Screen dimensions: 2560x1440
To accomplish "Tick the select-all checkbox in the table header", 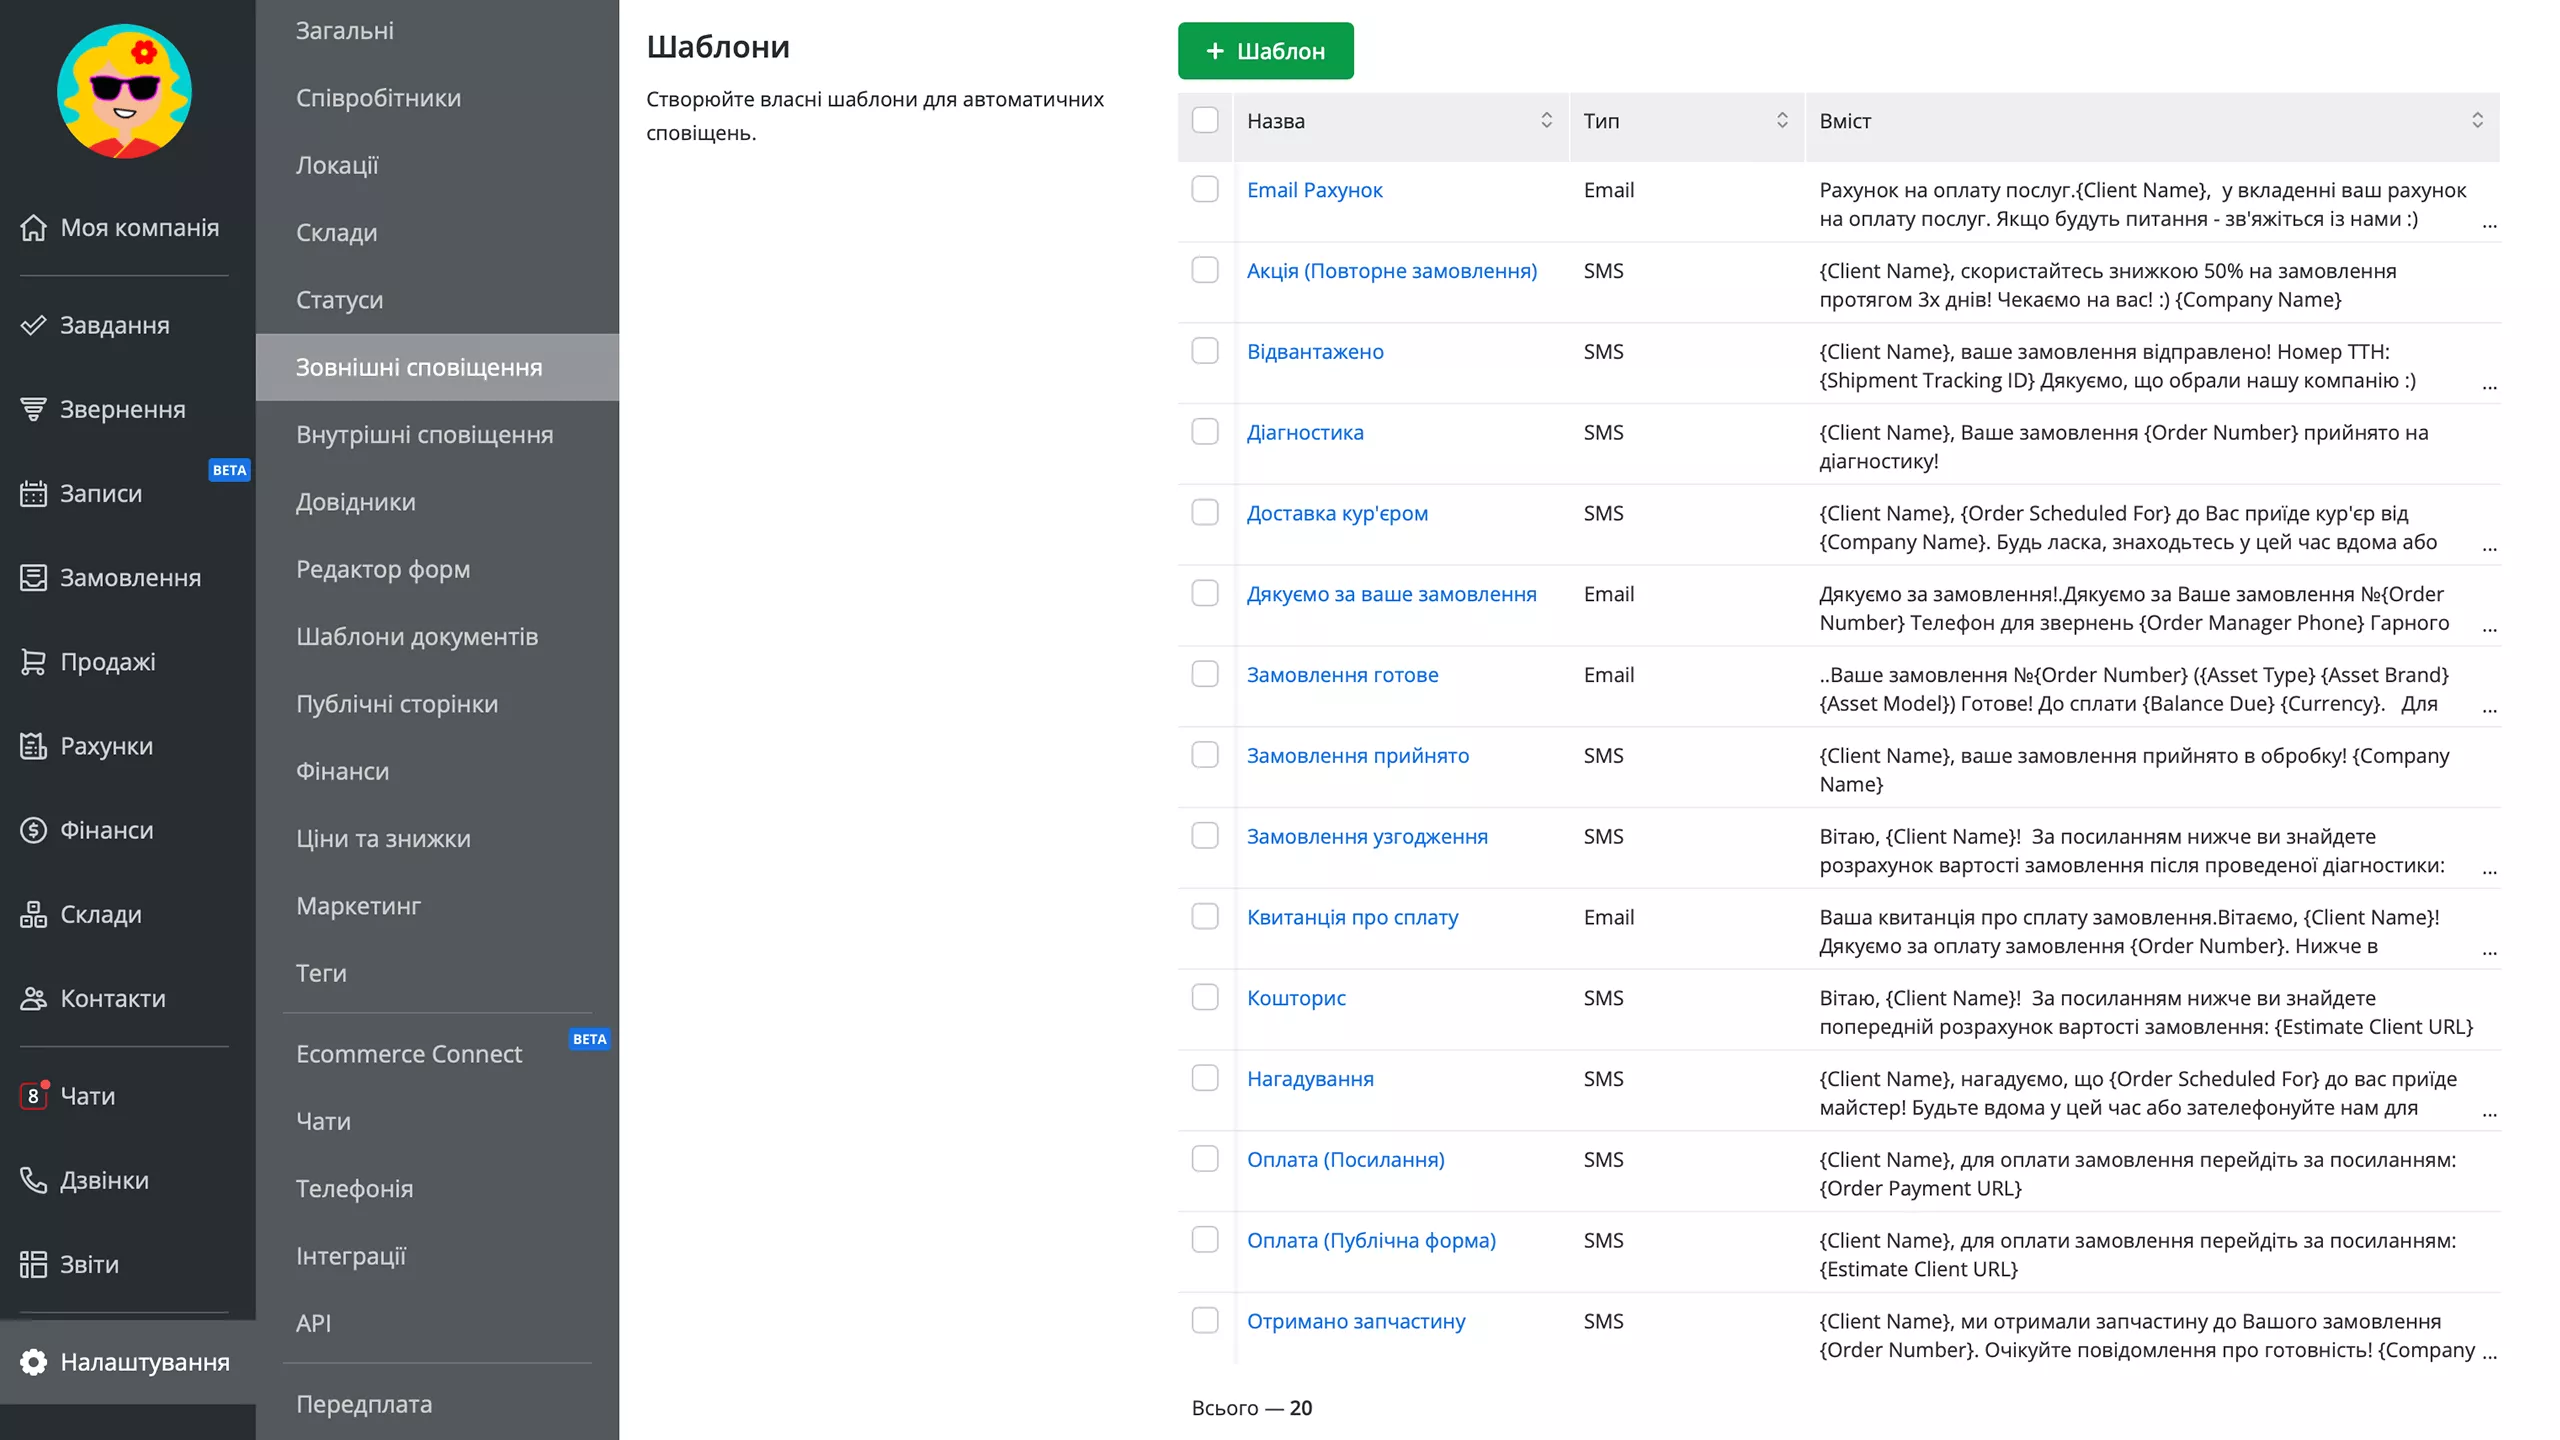I will [x=1205, y=120].
